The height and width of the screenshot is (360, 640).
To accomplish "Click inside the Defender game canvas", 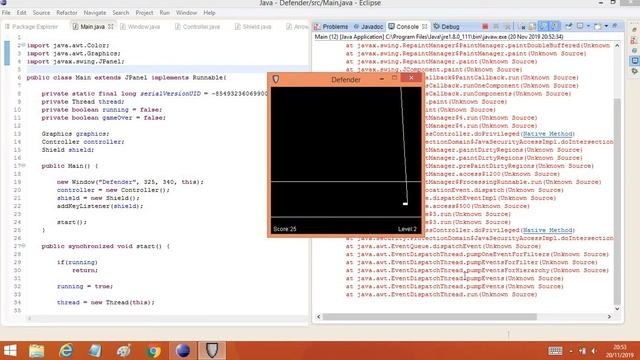I will [346, 160].
